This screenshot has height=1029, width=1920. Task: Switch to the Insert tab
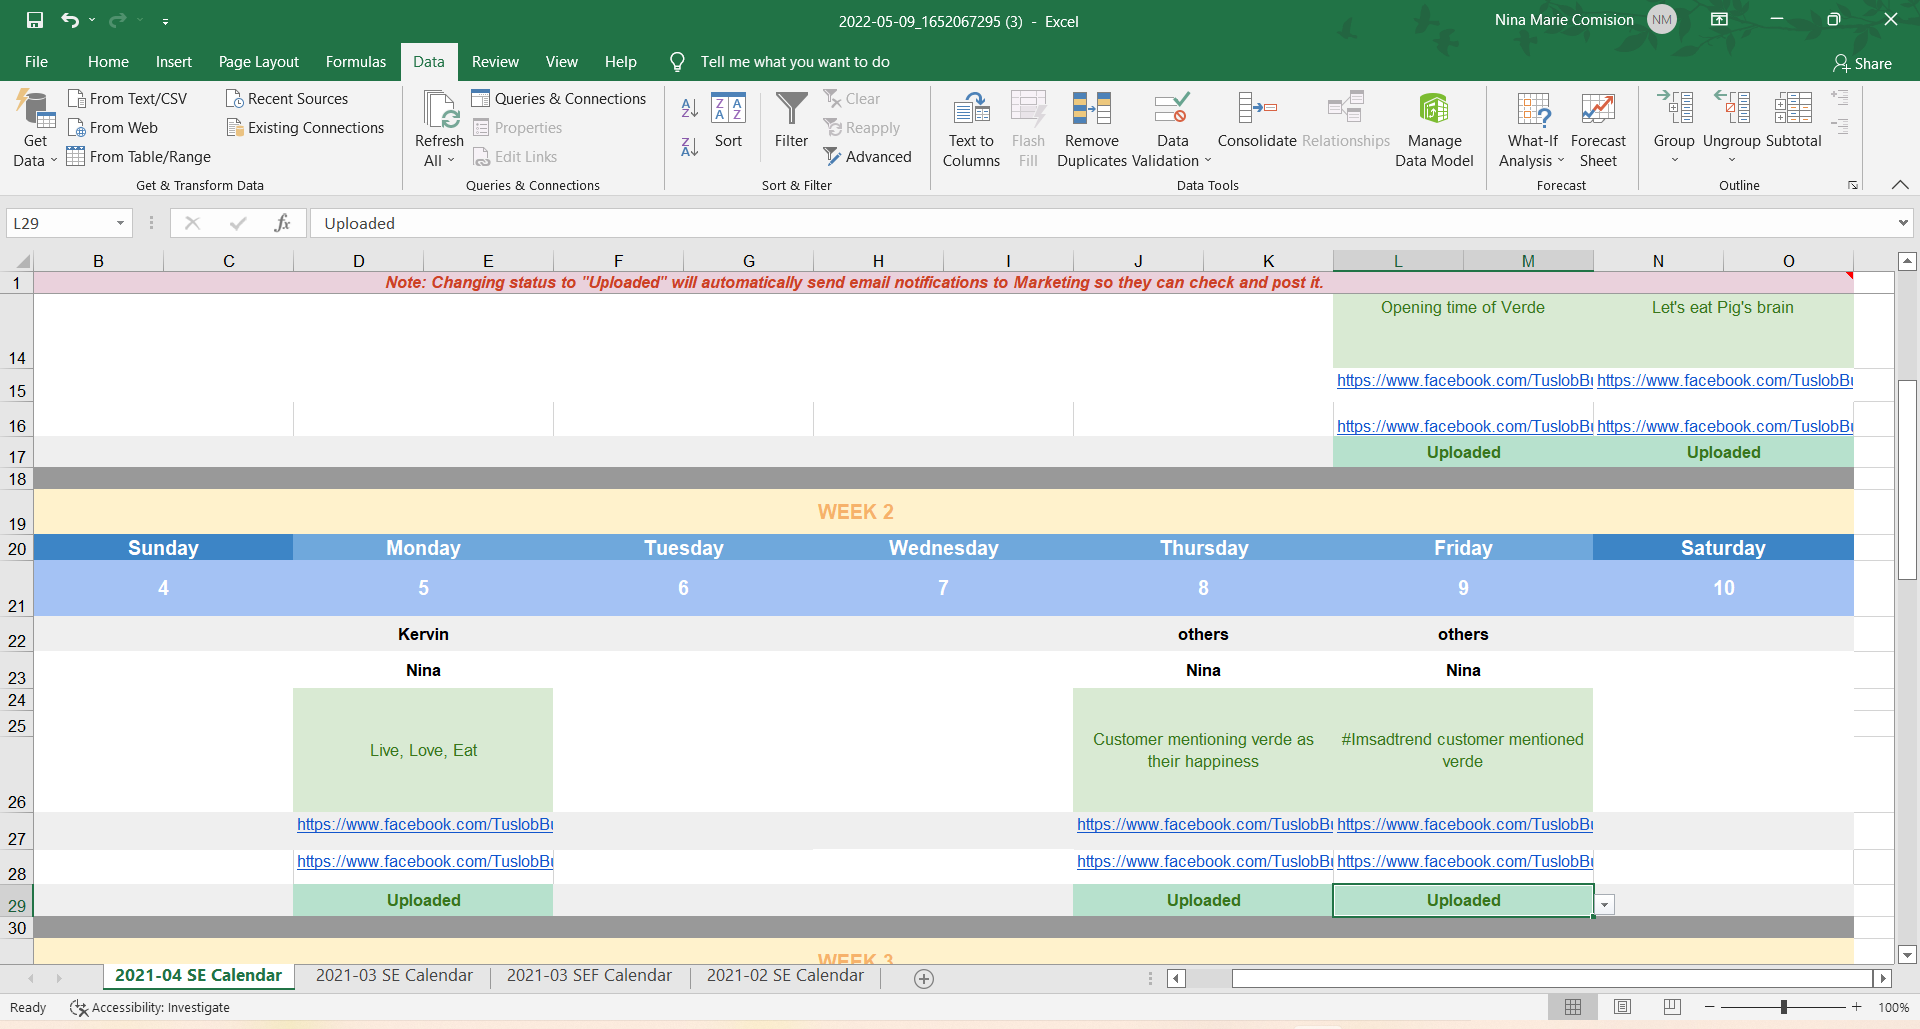pyautogui.click(x=174, y=62)
